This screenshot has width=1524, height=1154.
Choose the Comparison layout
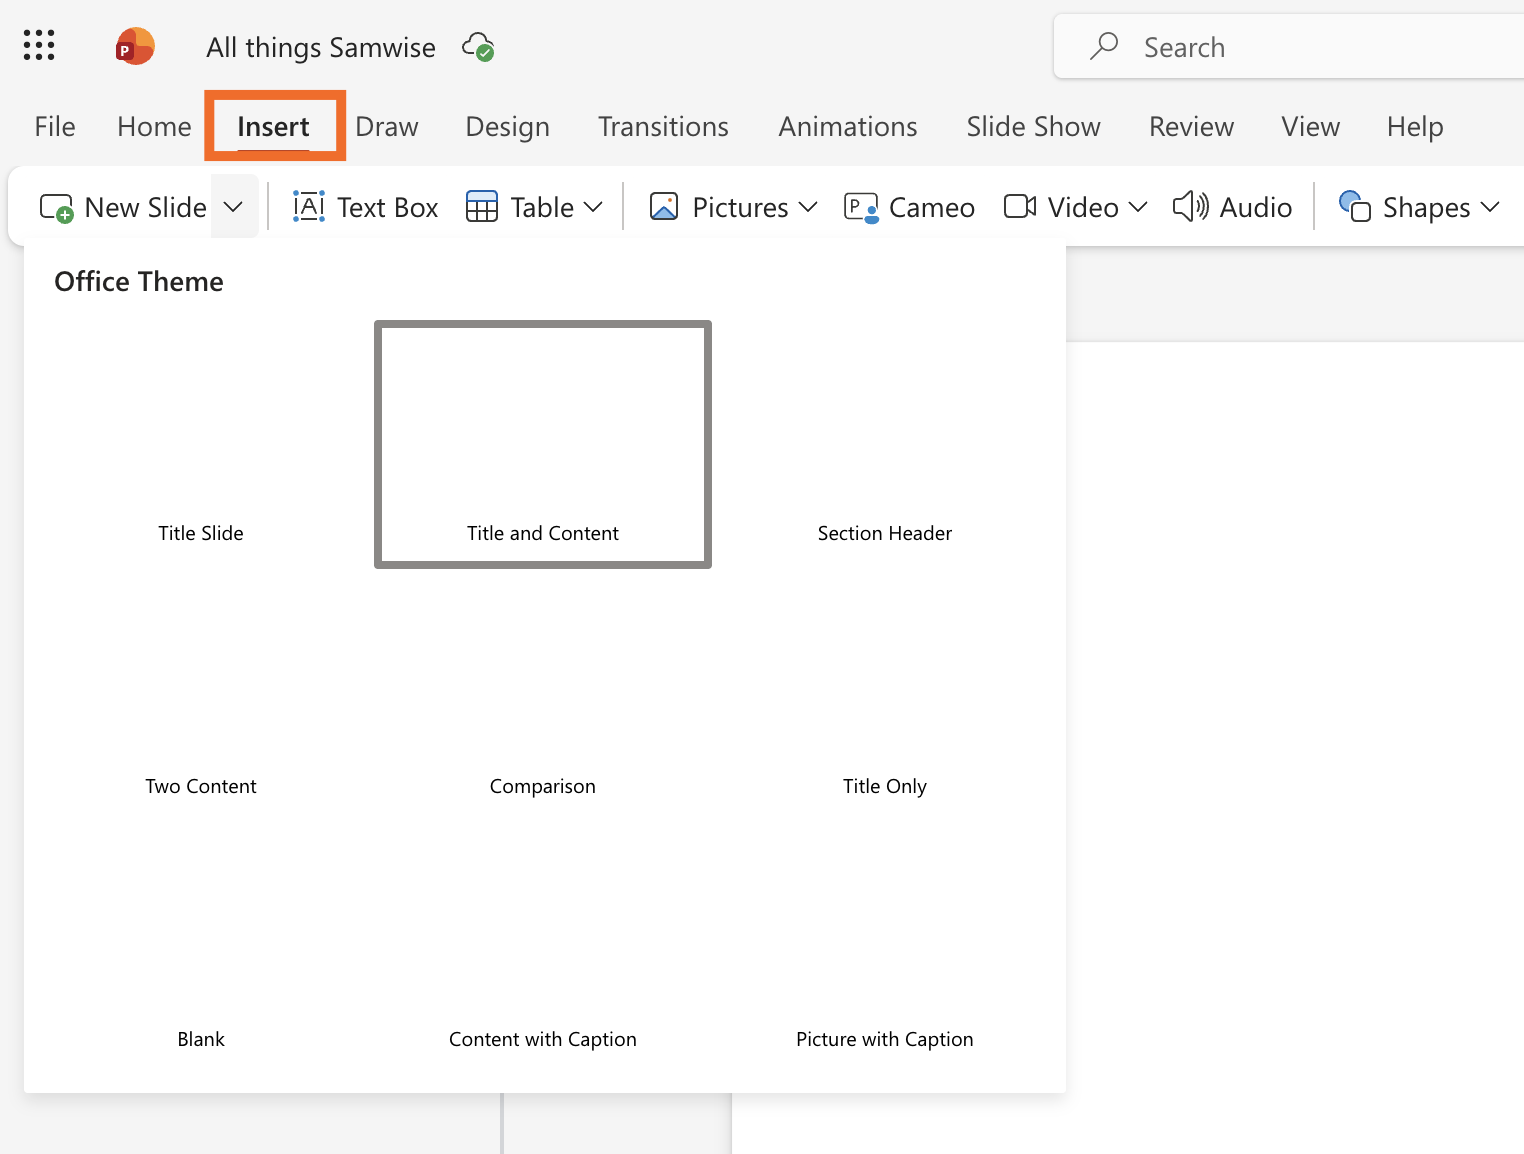543,697
